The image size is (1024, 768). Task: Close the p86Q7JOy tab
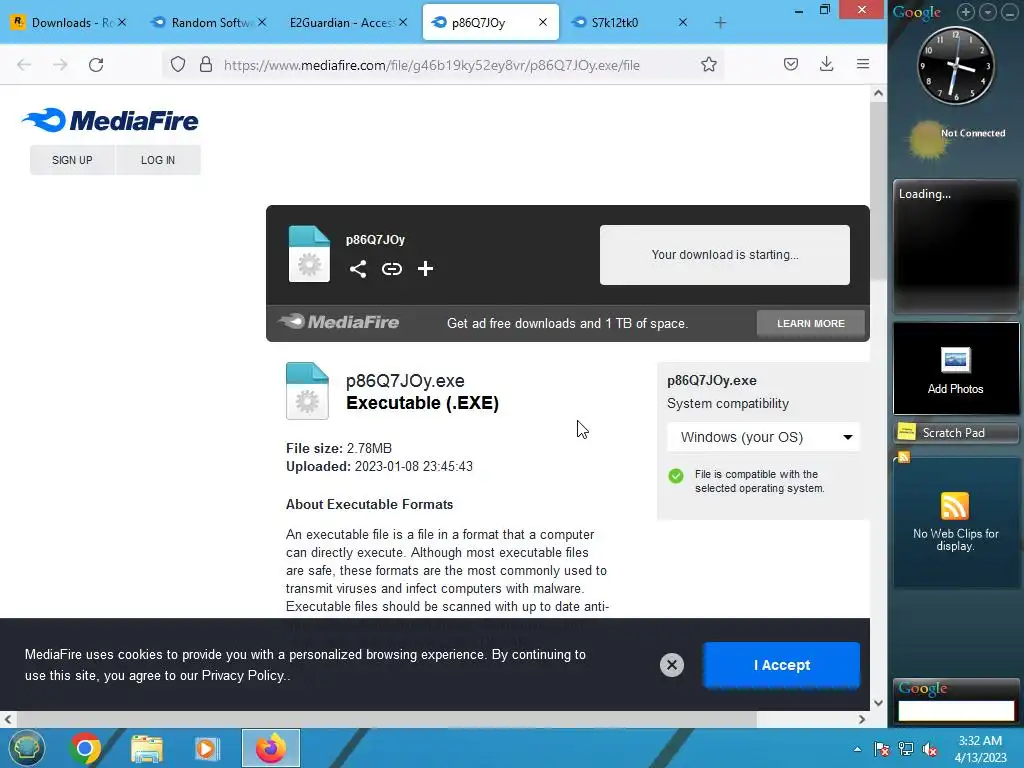pos(543,22)
